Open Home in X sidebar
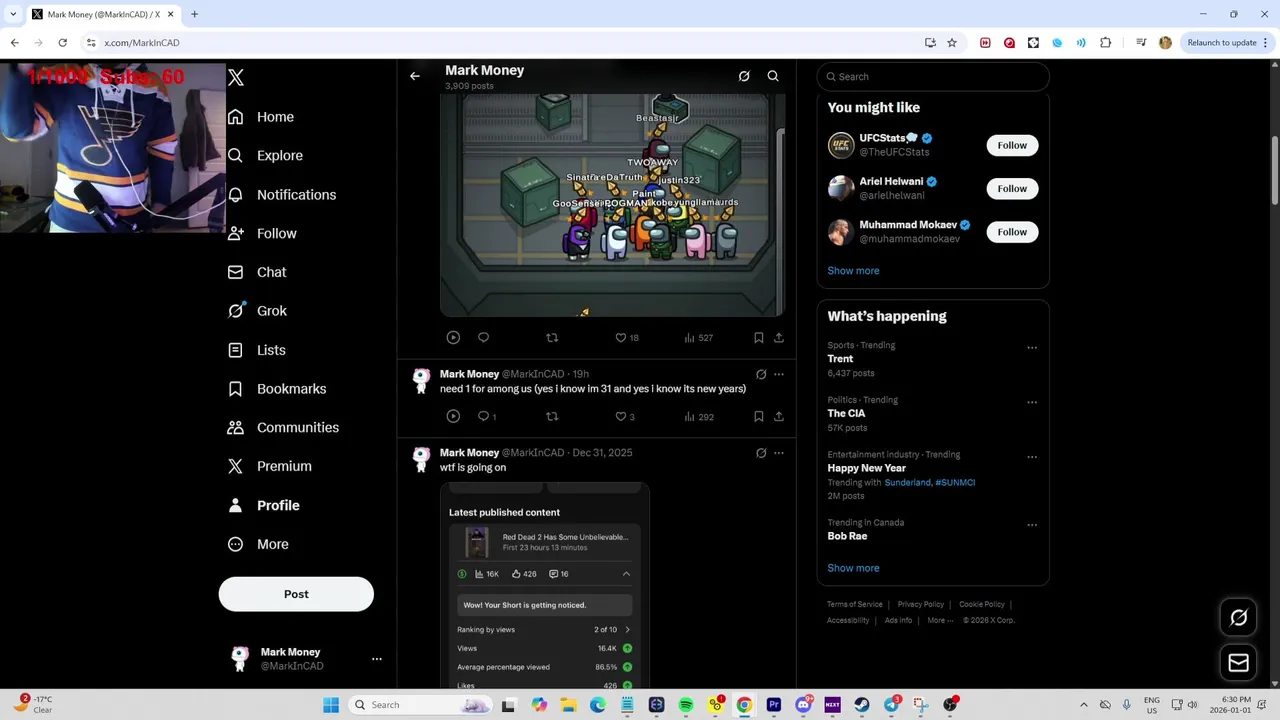The height and width of the screenshot is (720, 1280). coord(261,117)
